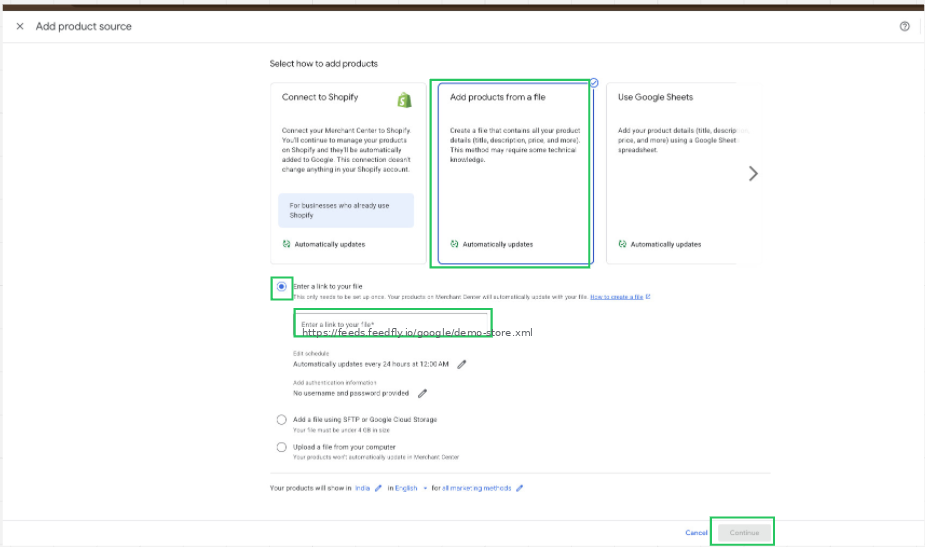Open the English language dropdown
Viewport: 925px width, 547px height.
point(411,489)
